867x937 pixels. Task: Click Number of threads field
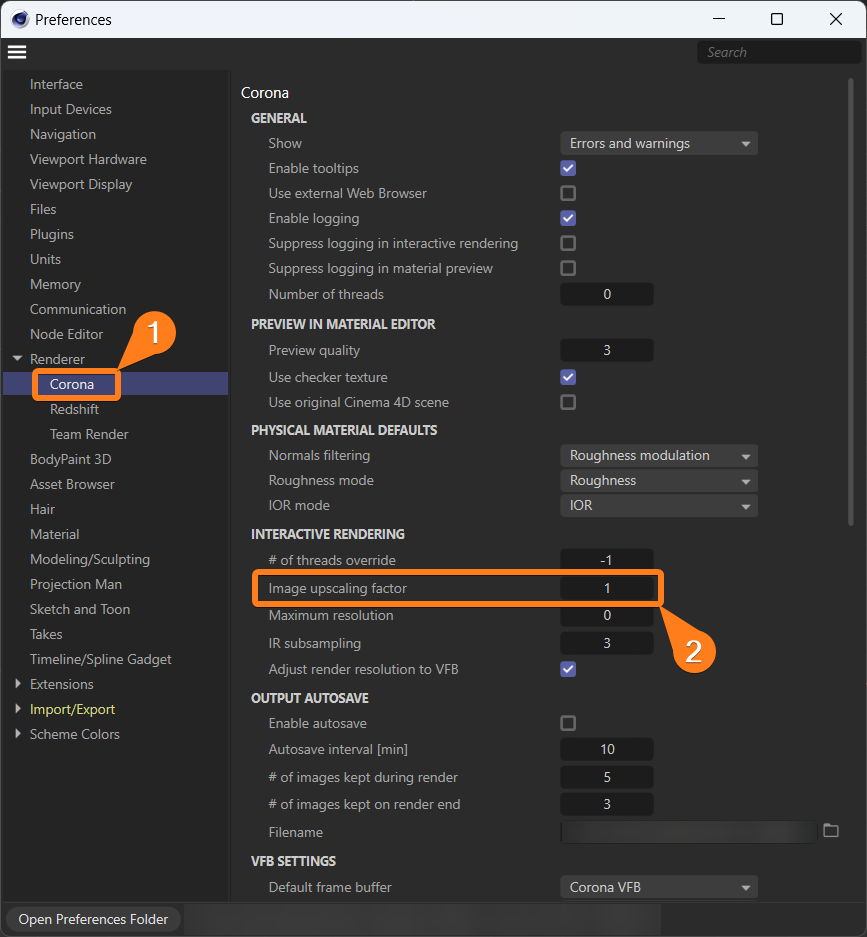[x=606, y=294]
